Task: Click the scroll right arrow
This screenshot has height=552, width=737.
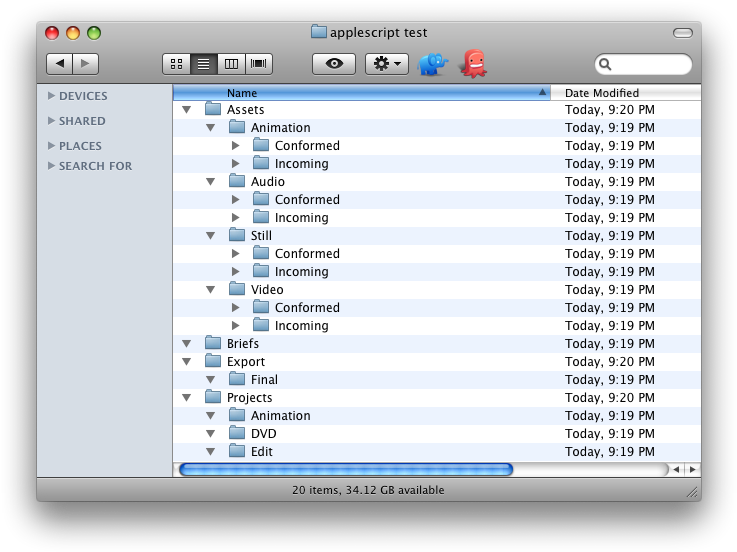Action: coord(692,469)
